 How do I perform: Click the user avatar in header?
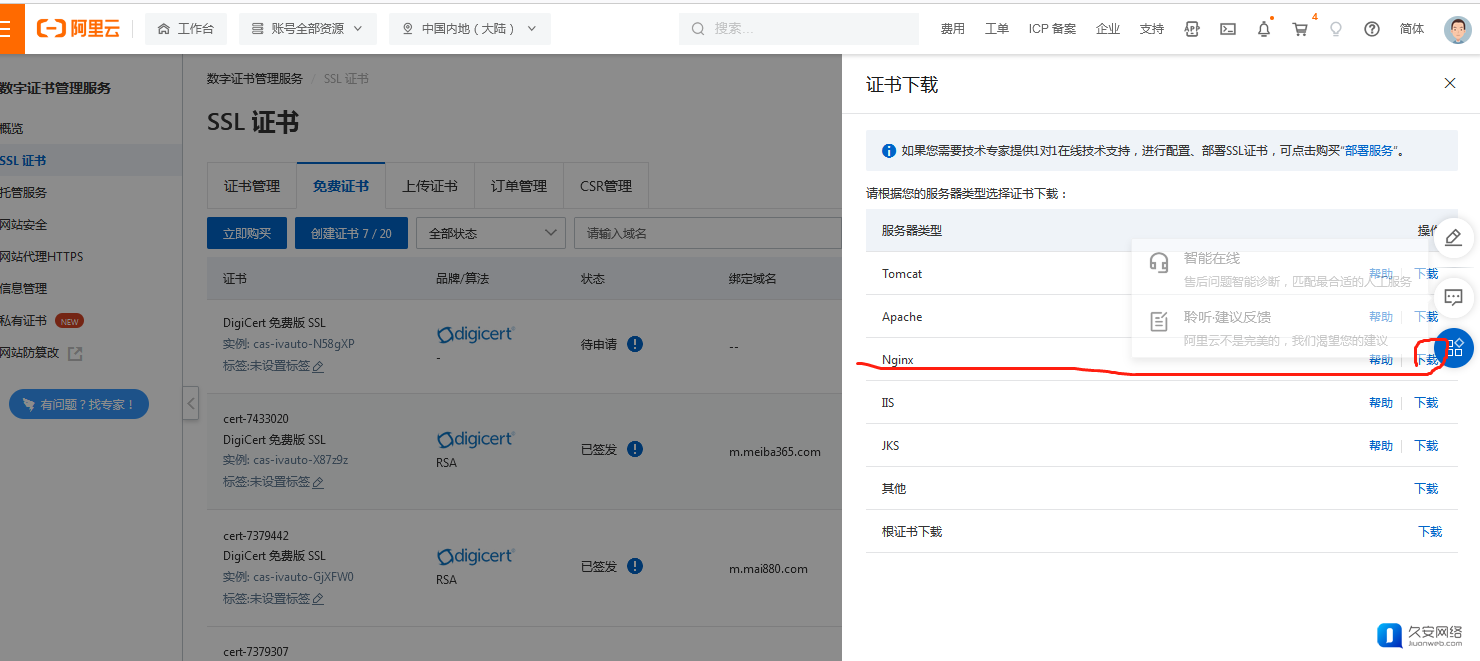pos(1457,29)
